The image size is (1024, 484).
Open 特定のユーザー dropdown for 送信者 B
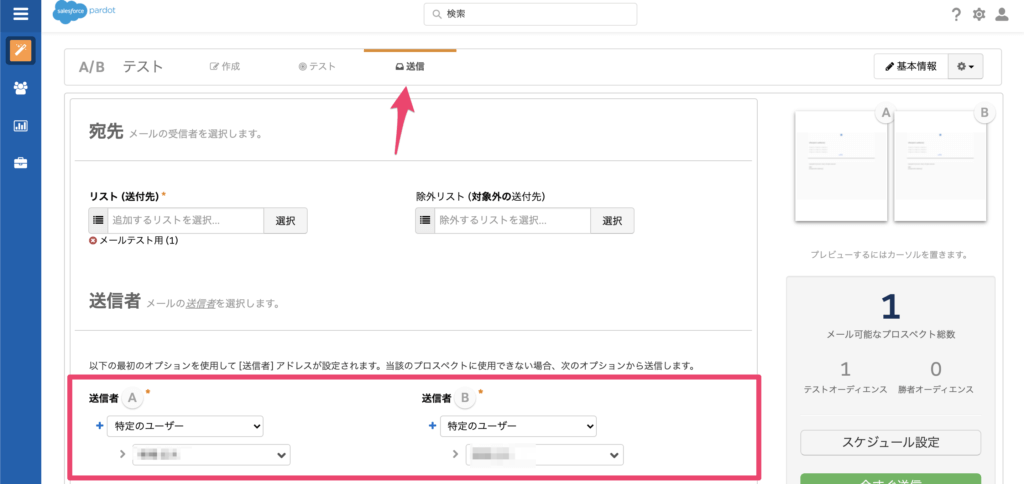pyautogui.click(x=518, y=426)
